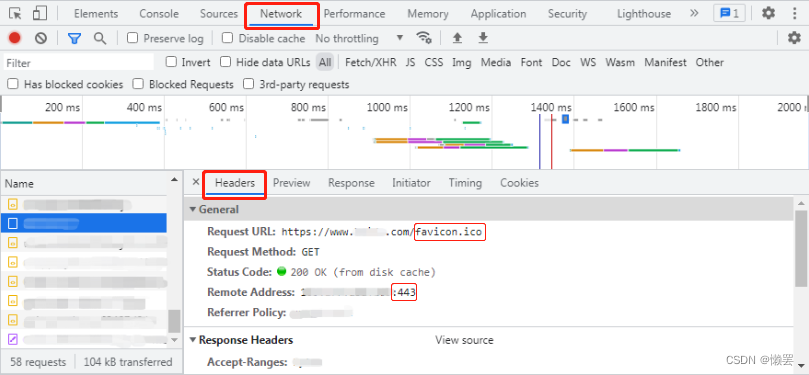Toggle the device toolbar icon
Image resolution: width=809 pixels, height=375 pixels.
click(39, 13)
